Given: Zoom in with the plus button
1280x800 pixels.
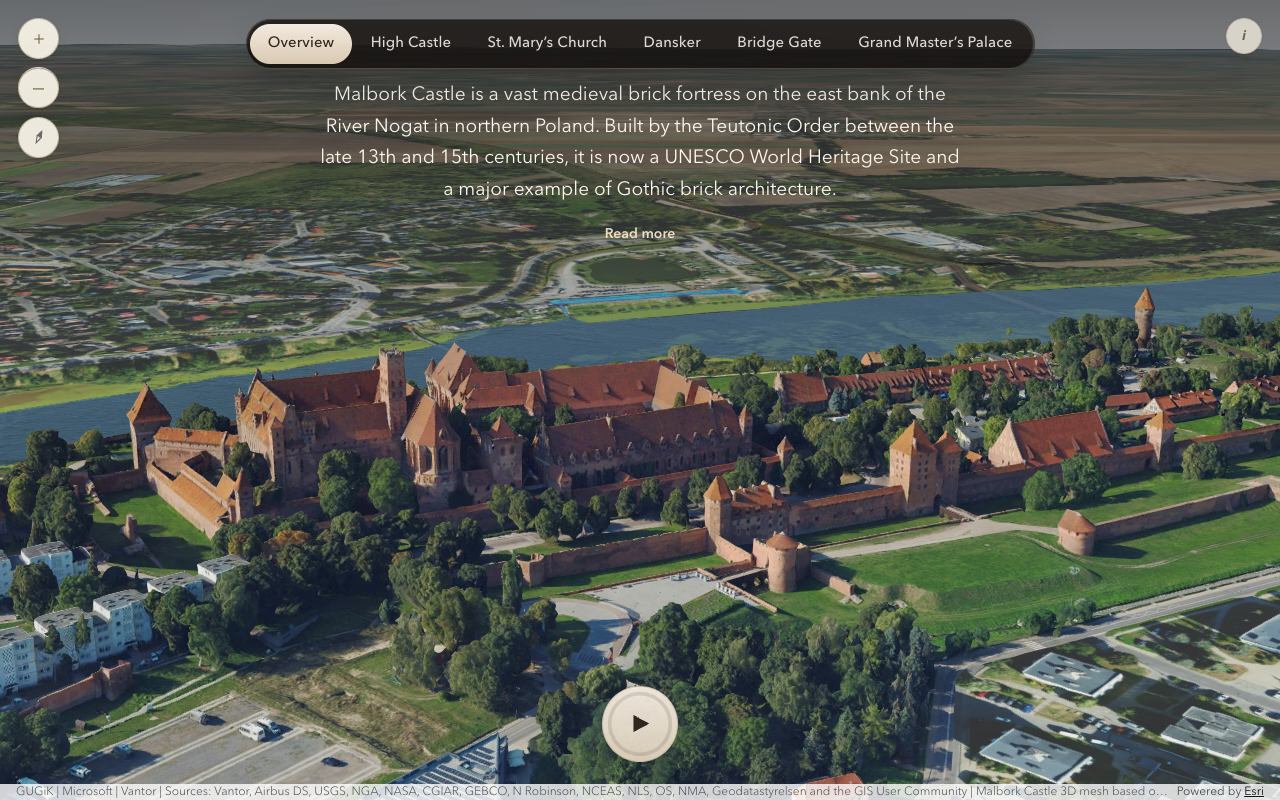Looking at the screenshot, I should coord(38,39).
